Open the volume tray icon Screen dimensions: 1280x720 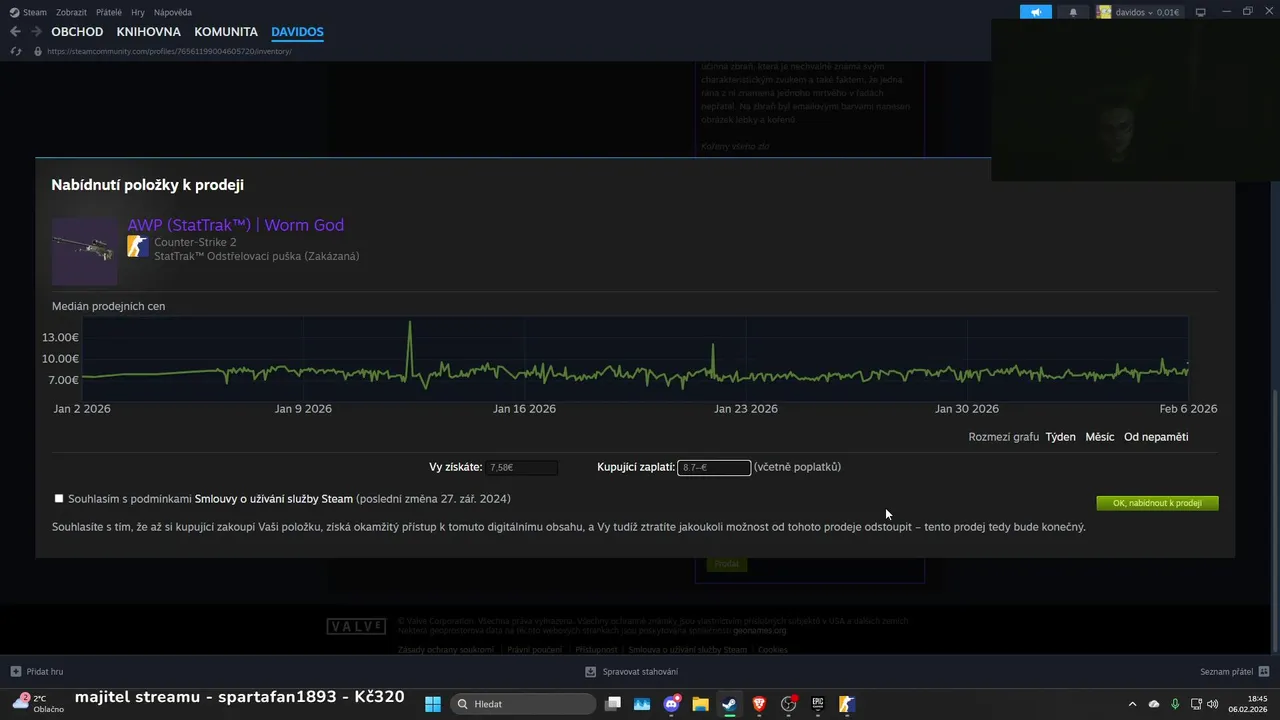coord(1213,704)
